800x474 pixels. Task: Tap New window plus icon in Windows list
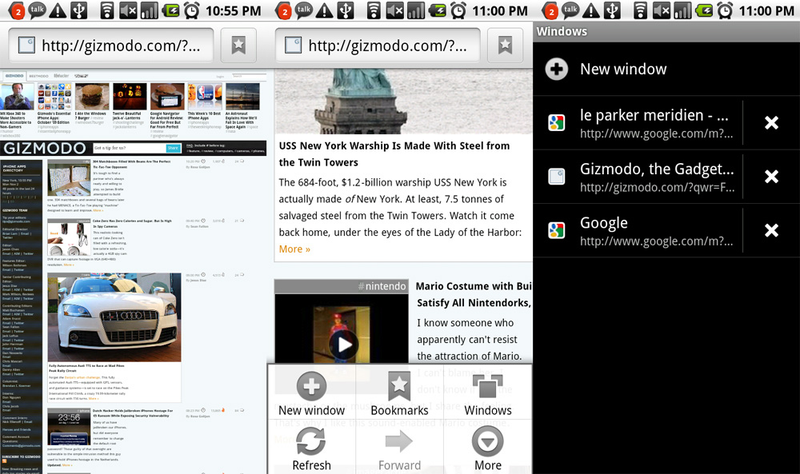point(556,69)
